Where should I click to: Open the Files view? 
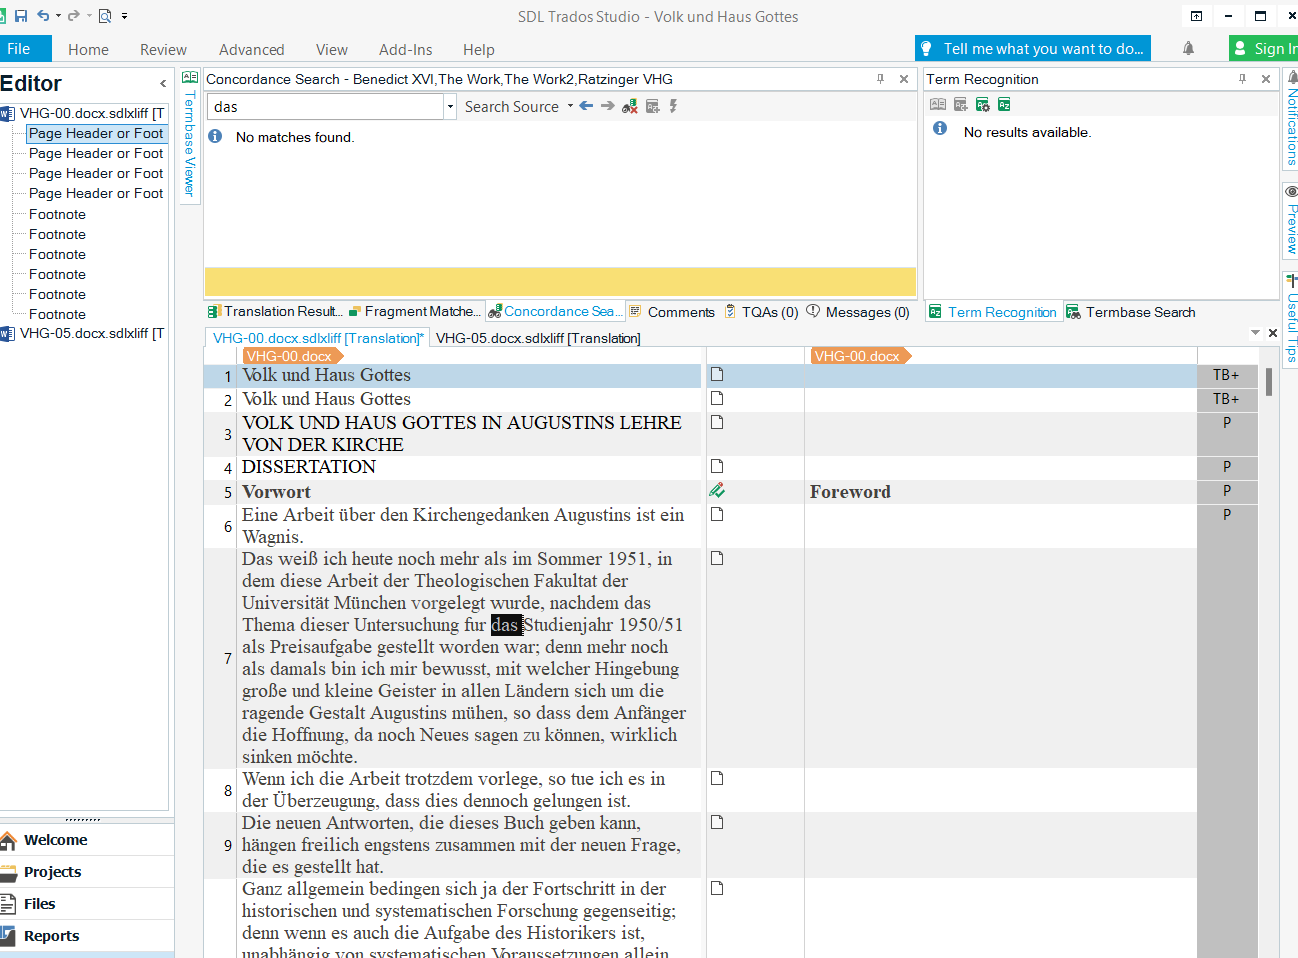click(87, 904)
